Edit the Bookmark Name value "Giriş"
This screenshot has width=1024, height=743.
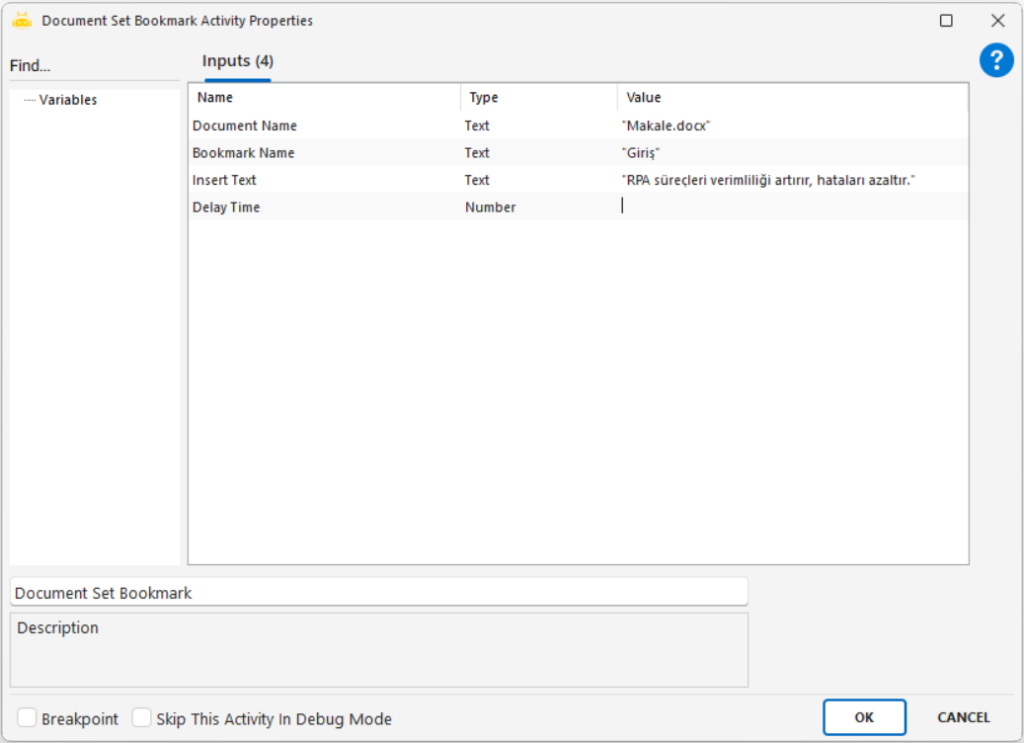click(x=790, y=153)
